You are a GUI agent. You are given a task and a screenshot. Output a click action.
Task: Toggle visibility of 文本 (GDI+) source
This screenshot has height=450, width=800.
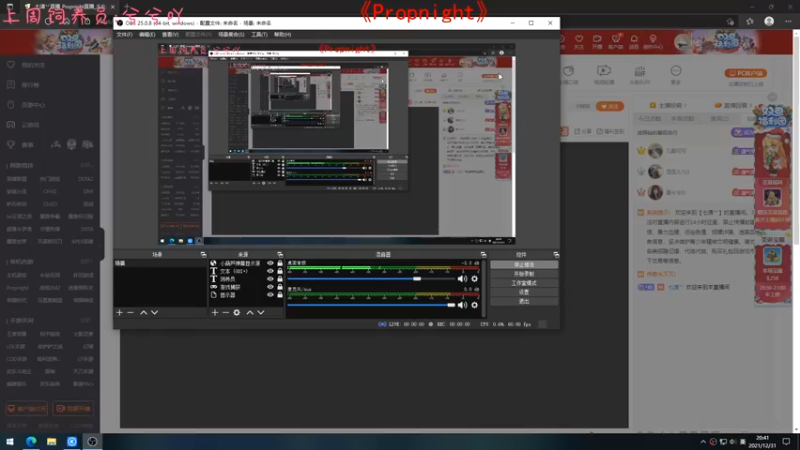point(270,271)
